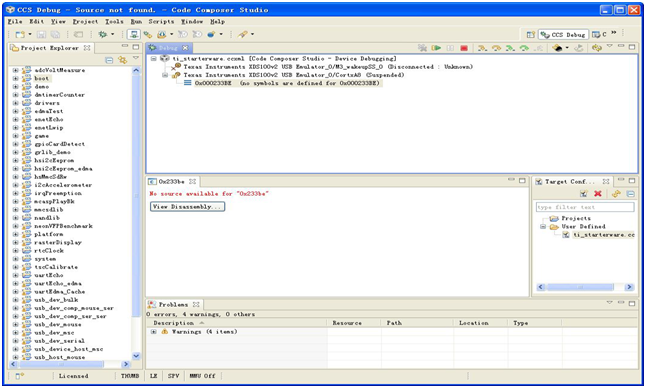Viewport: 646px width, 388px height.
Task: Open the File menu
Action: click(15, 21)
